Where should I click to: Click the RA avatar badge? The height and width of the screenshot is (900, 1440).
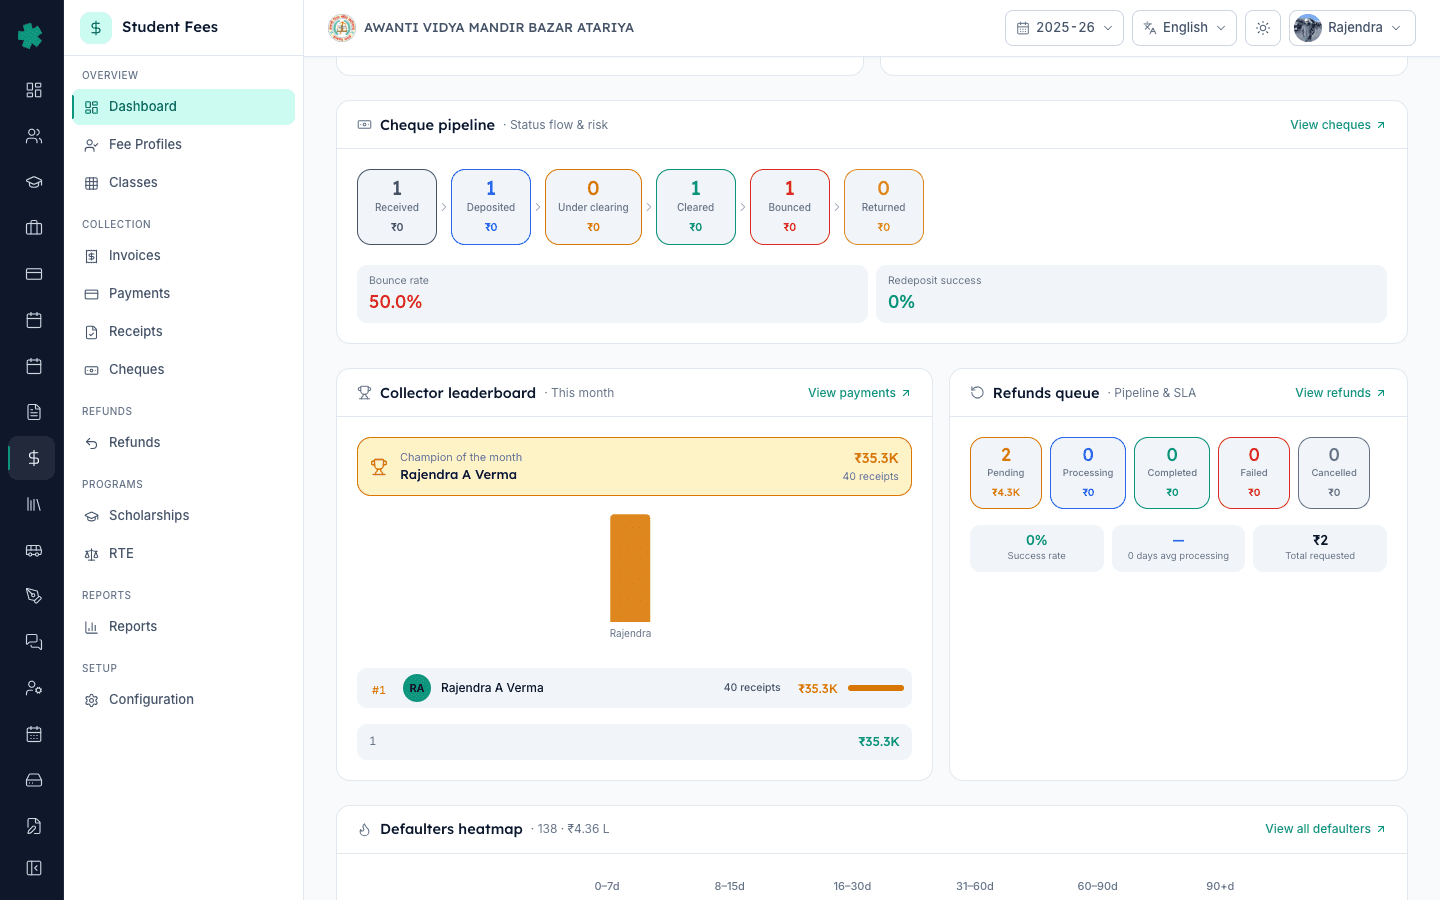coord(417,688)
